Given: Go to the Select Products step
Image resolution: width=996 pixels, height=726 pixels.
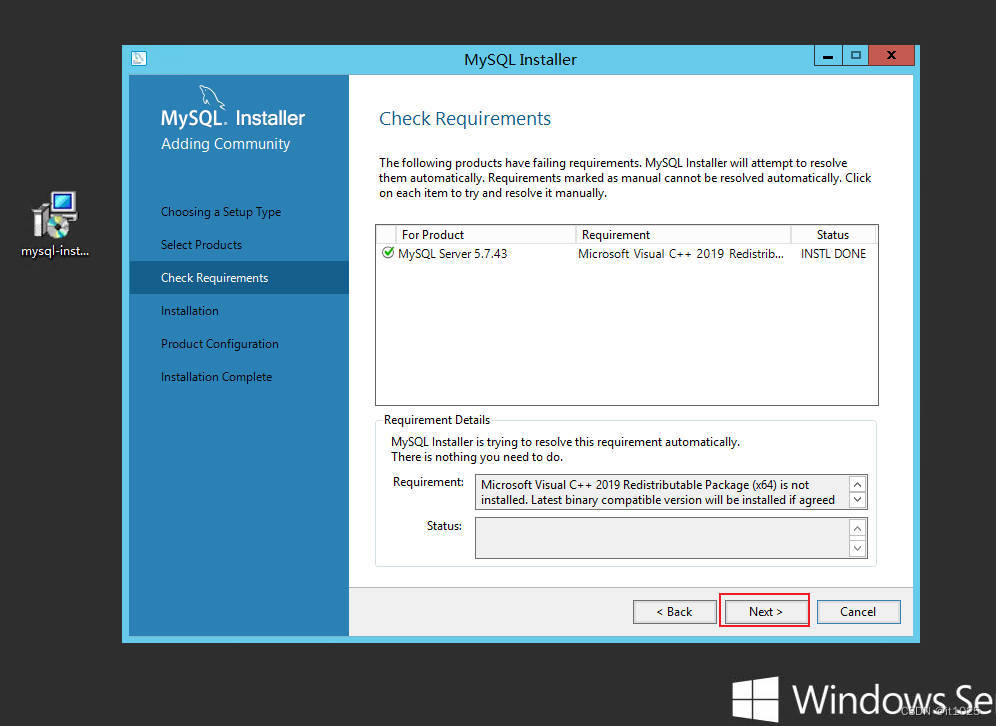Looking at the screenshot, I should (201, 245).
